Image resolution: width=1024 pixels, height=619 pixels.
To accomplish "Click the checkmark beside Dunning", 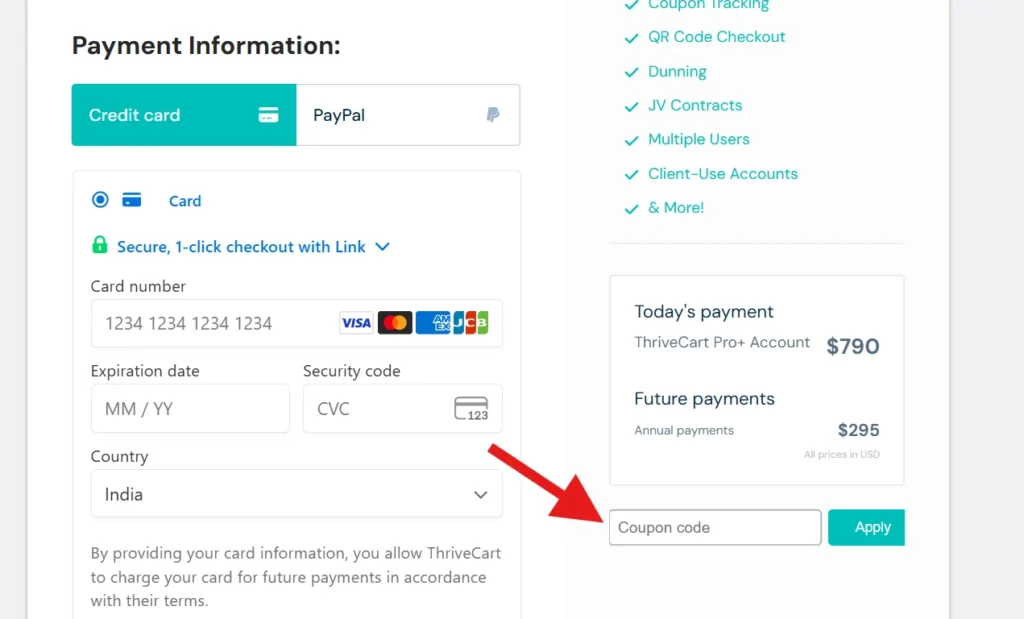I will pos(631,71).
